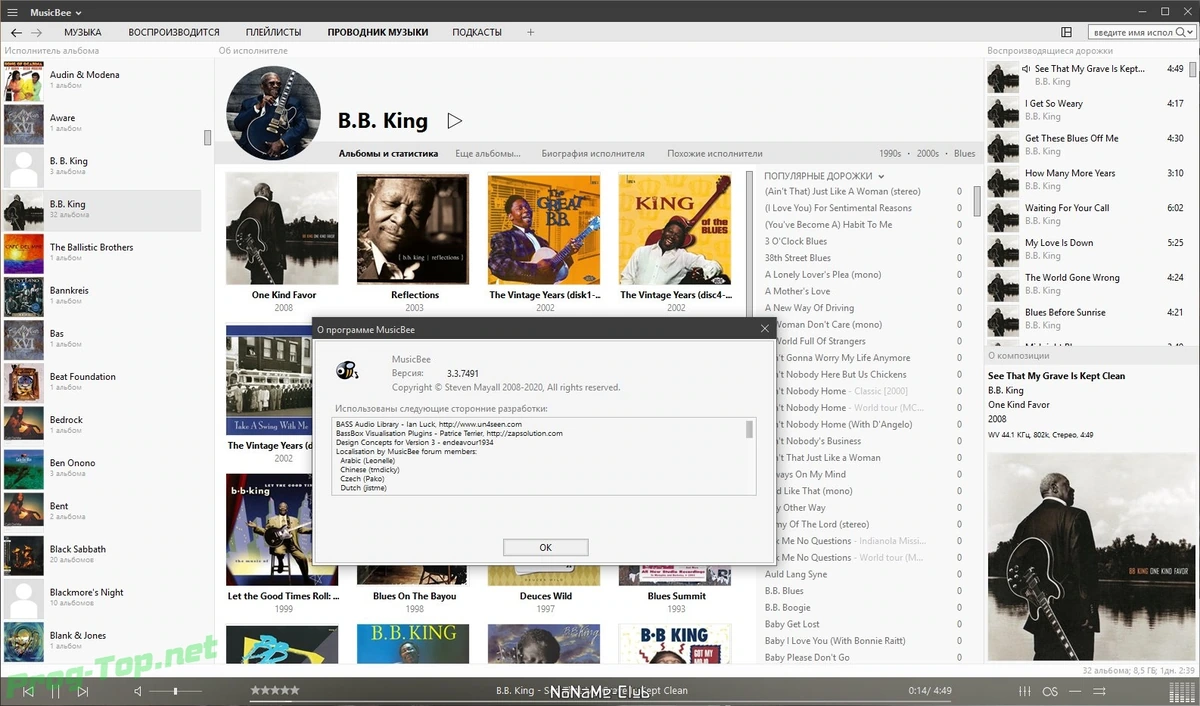Skip to the previous track

[x=28, y=691]
